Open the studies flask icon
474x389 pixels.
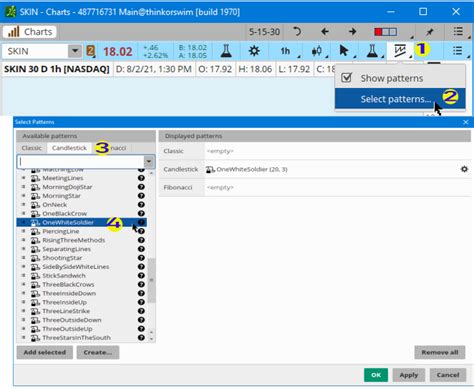click(x=226, y=51)
